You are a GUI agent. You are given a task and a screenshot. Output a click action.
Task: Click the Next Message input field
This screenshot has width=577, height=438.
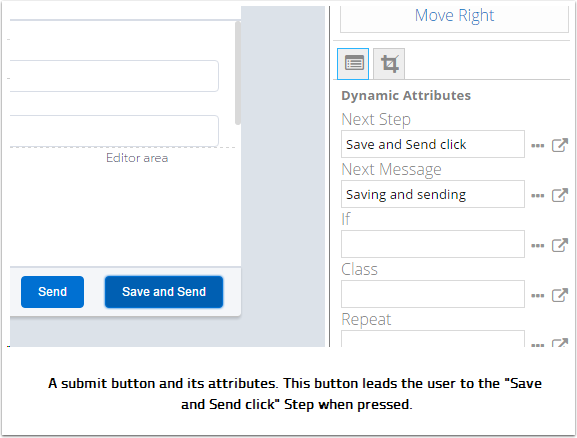click(433, 194)
